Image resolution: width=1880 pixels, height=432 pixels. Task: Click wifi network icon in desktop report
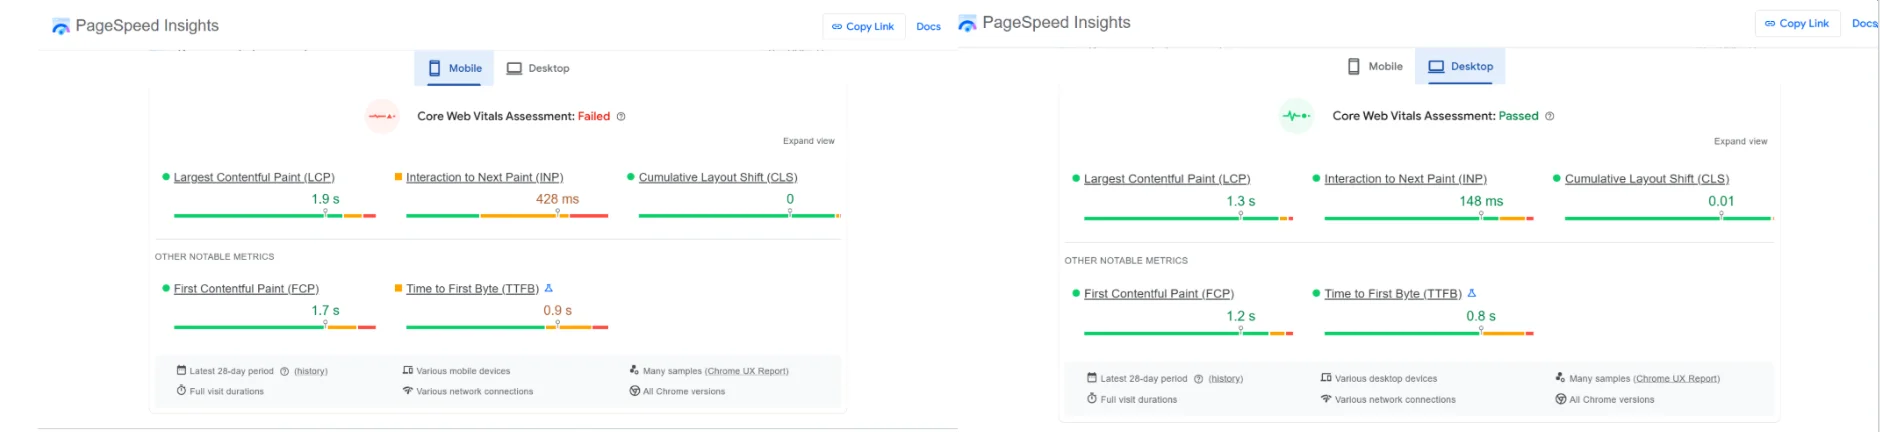[1326, 399]
